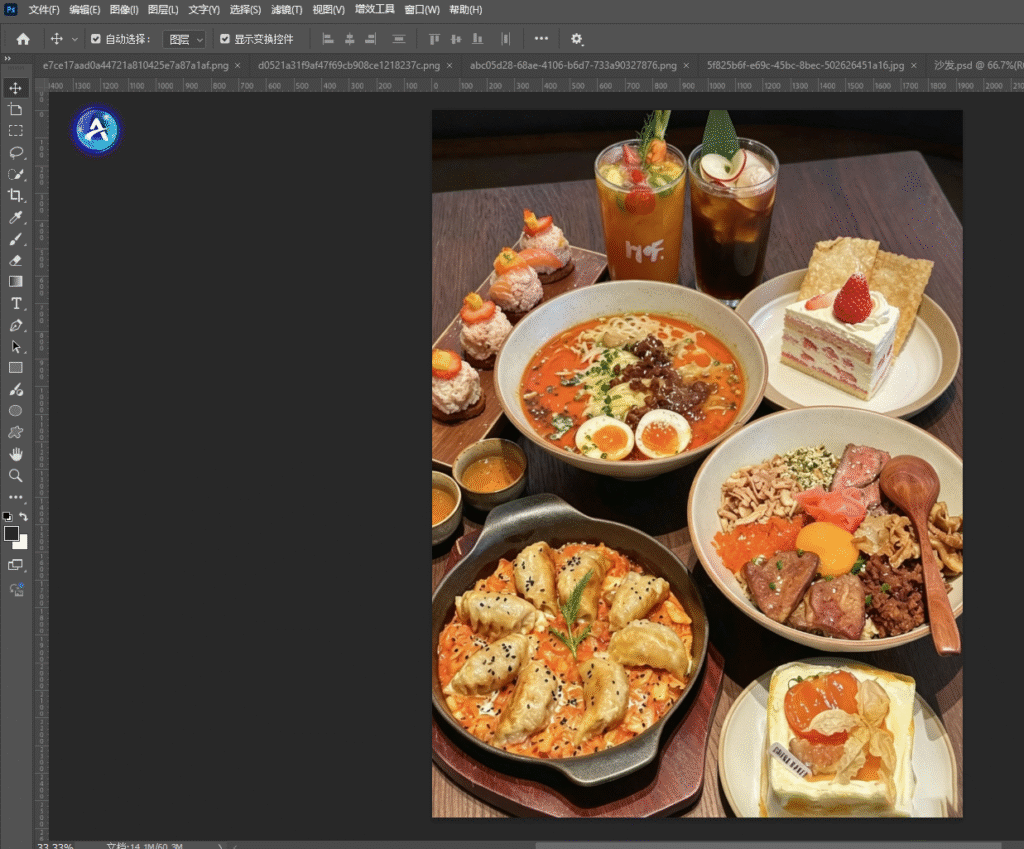This screenshot has width=1024, height=849.
Task: Align right edges in options bar
Action: tap(371, 39)
